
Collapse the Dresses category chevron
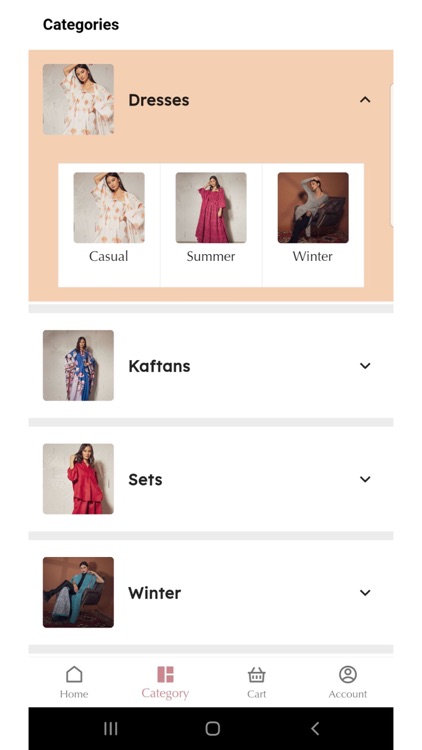pos(365,99)
